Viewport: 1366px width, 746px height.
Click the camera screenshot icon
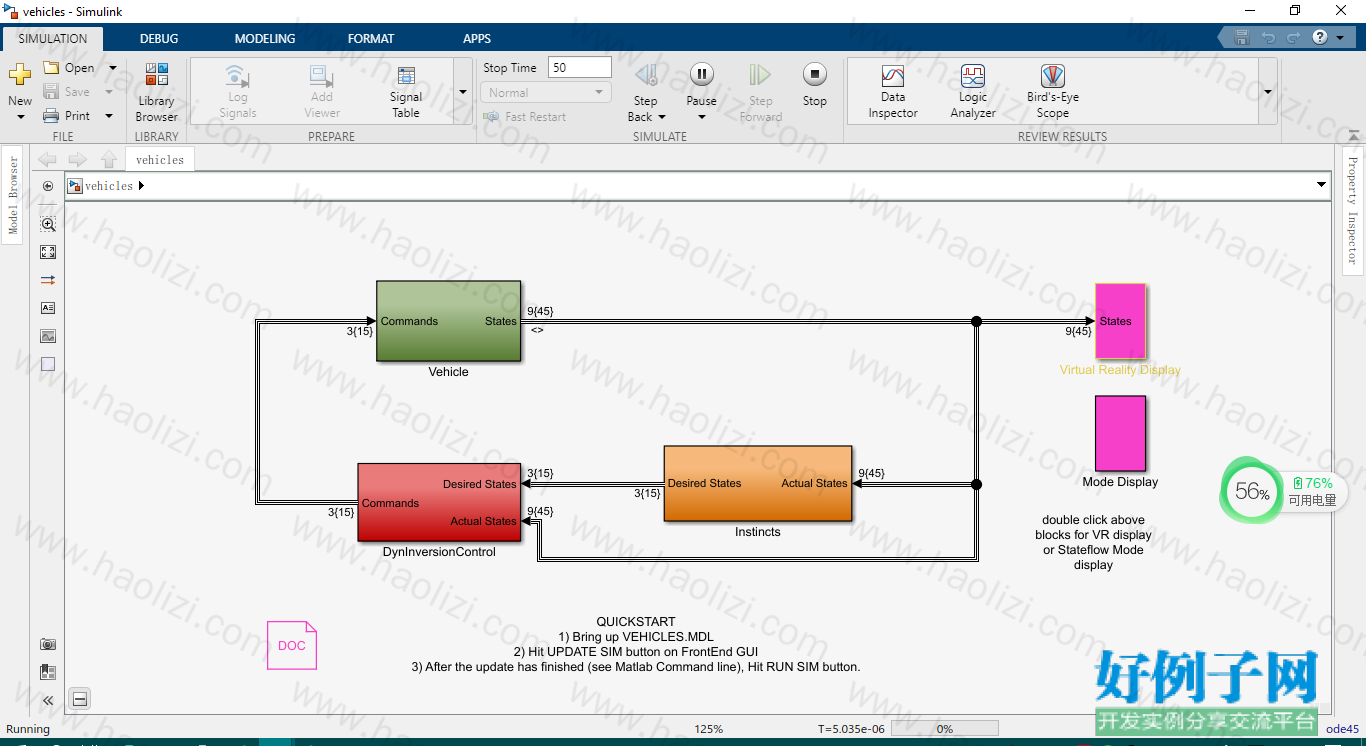pos(48,645)
